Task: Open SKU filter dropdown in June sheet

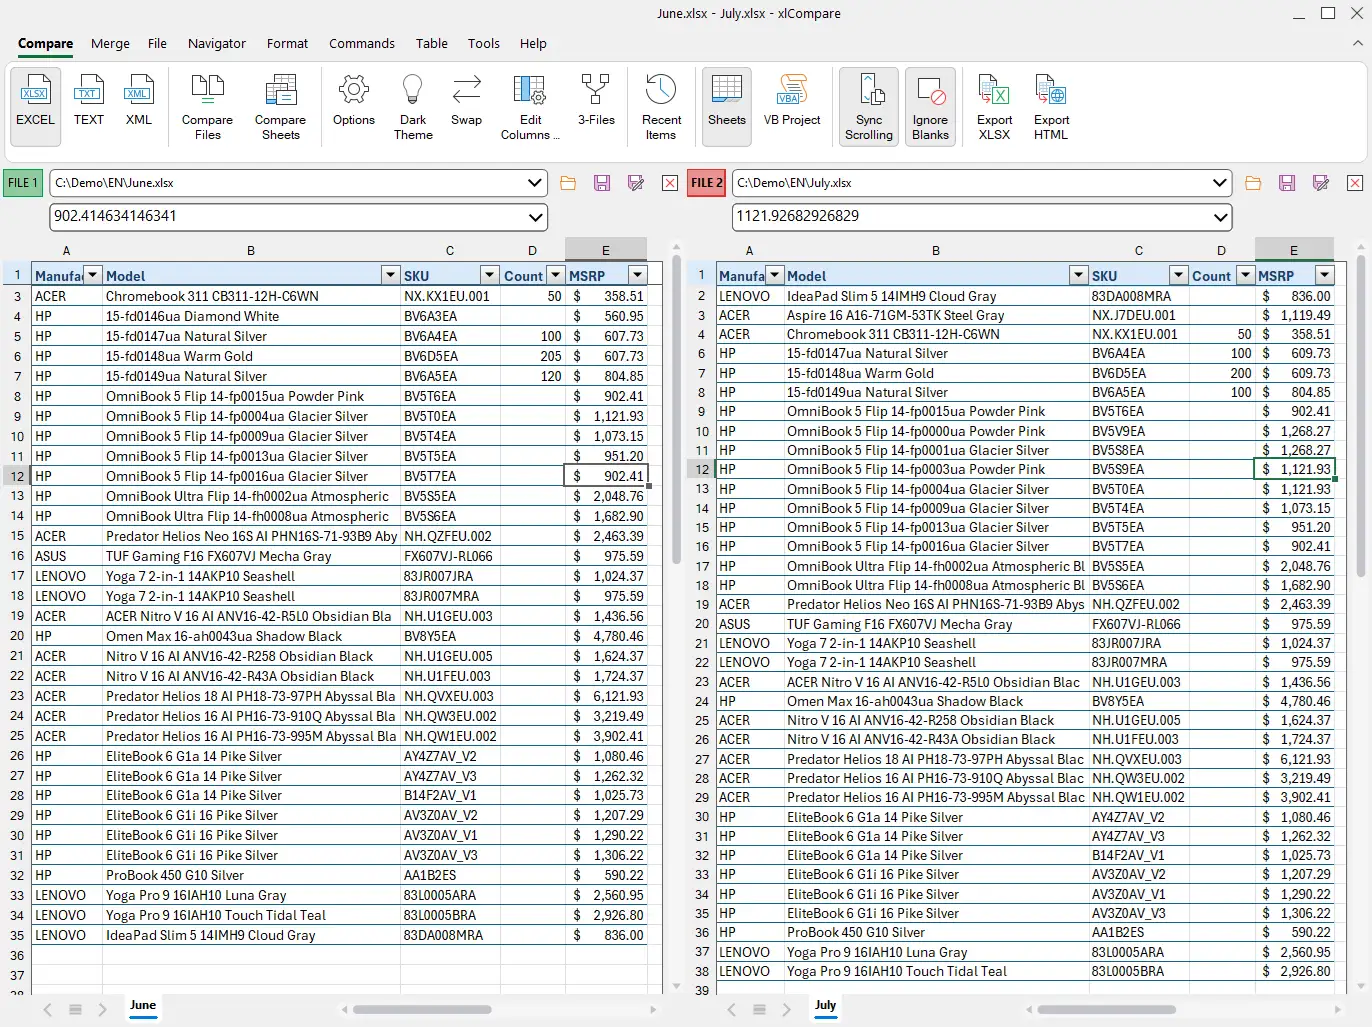Action: [x=489, y=275]
